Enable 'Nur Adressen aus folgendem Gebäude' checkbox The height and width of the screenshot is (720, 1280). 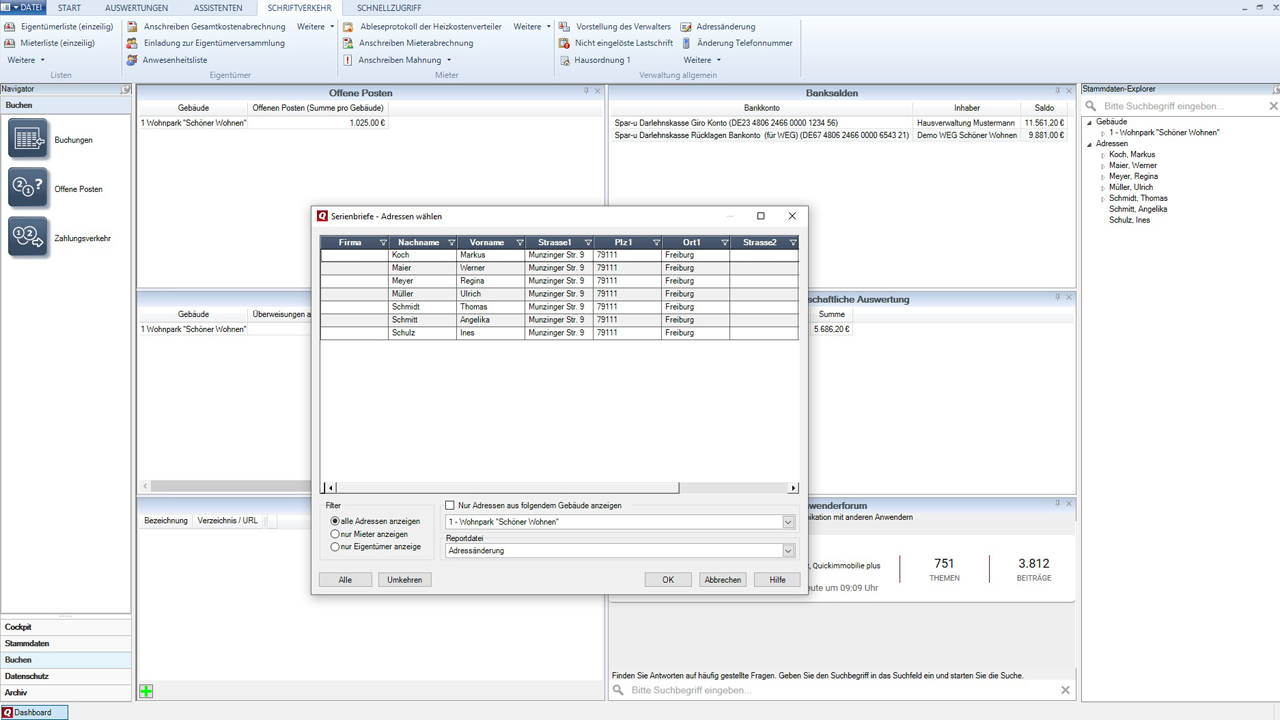450,506
